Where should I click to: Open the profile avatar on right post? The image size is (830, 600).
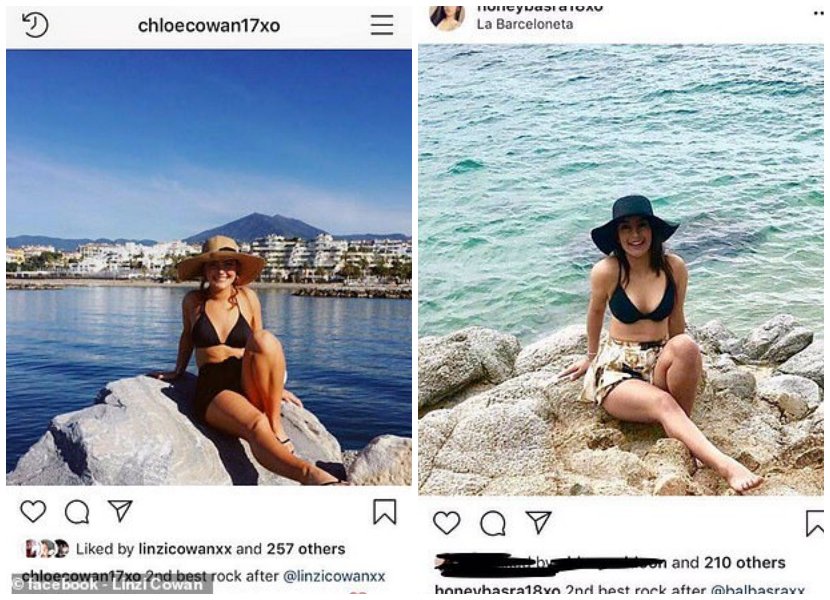448,17
